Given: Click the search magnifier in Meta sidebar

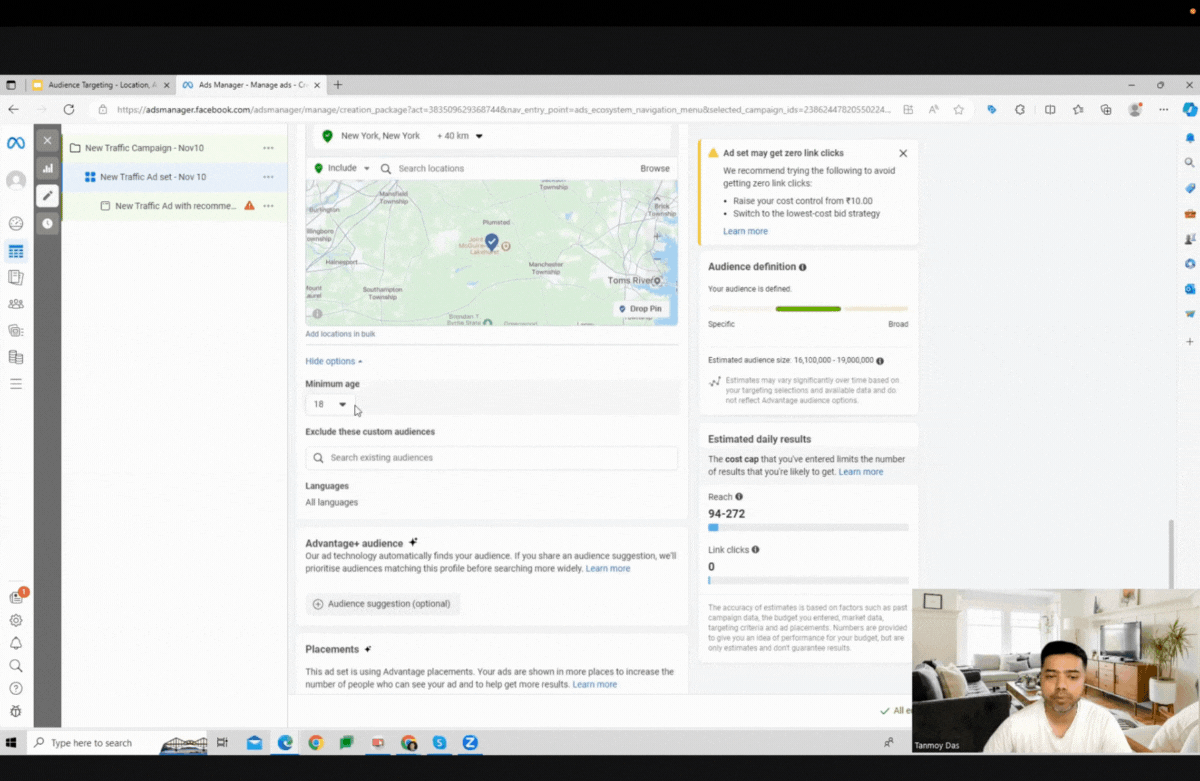Looking at the screenshot, I should (x=16, y=665).
